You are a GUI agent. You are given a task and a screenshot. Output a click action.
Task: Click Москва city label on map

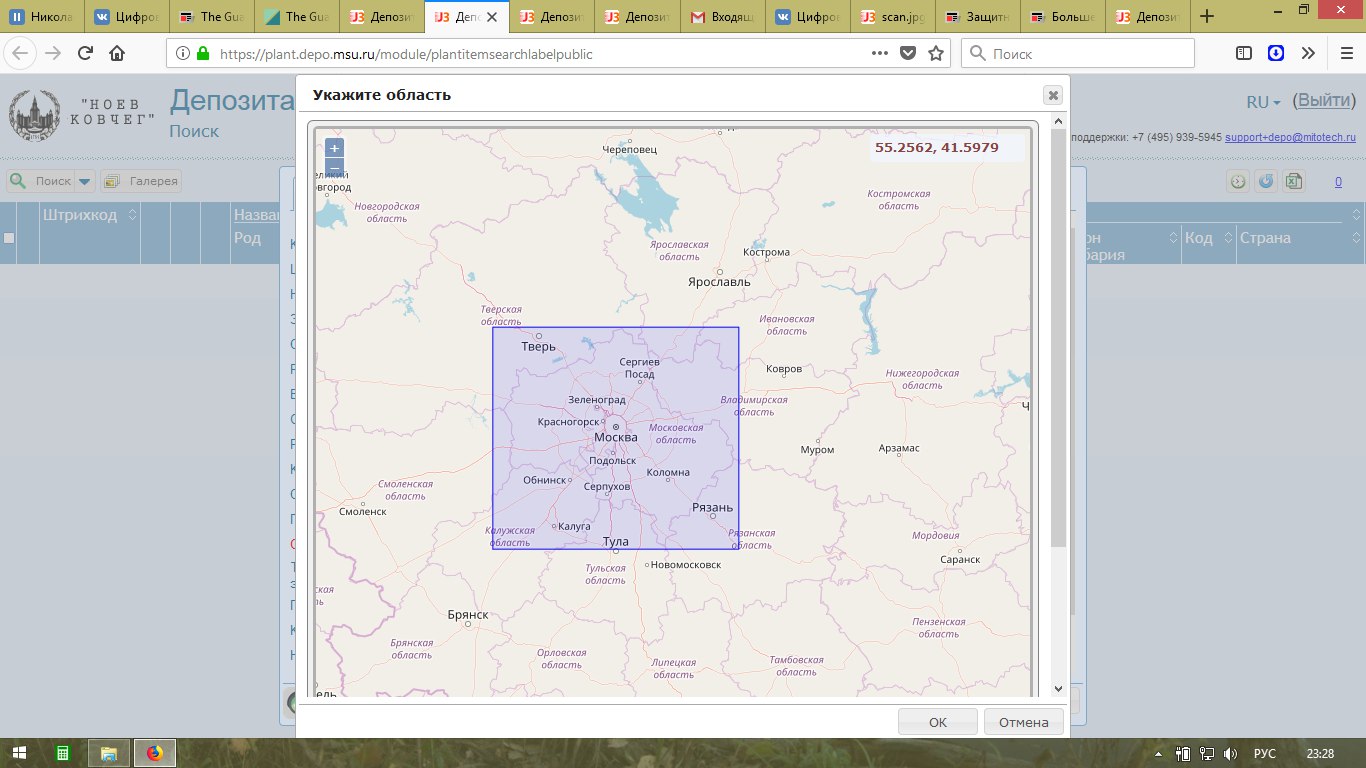[616, 438]
